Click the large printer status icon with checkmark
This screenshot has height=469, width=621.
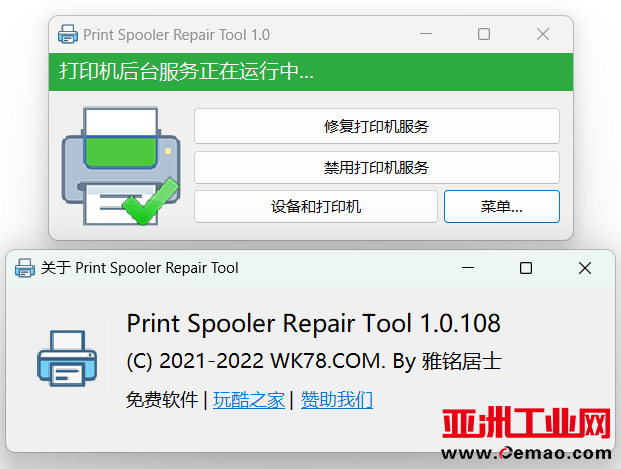coord(121,166)
